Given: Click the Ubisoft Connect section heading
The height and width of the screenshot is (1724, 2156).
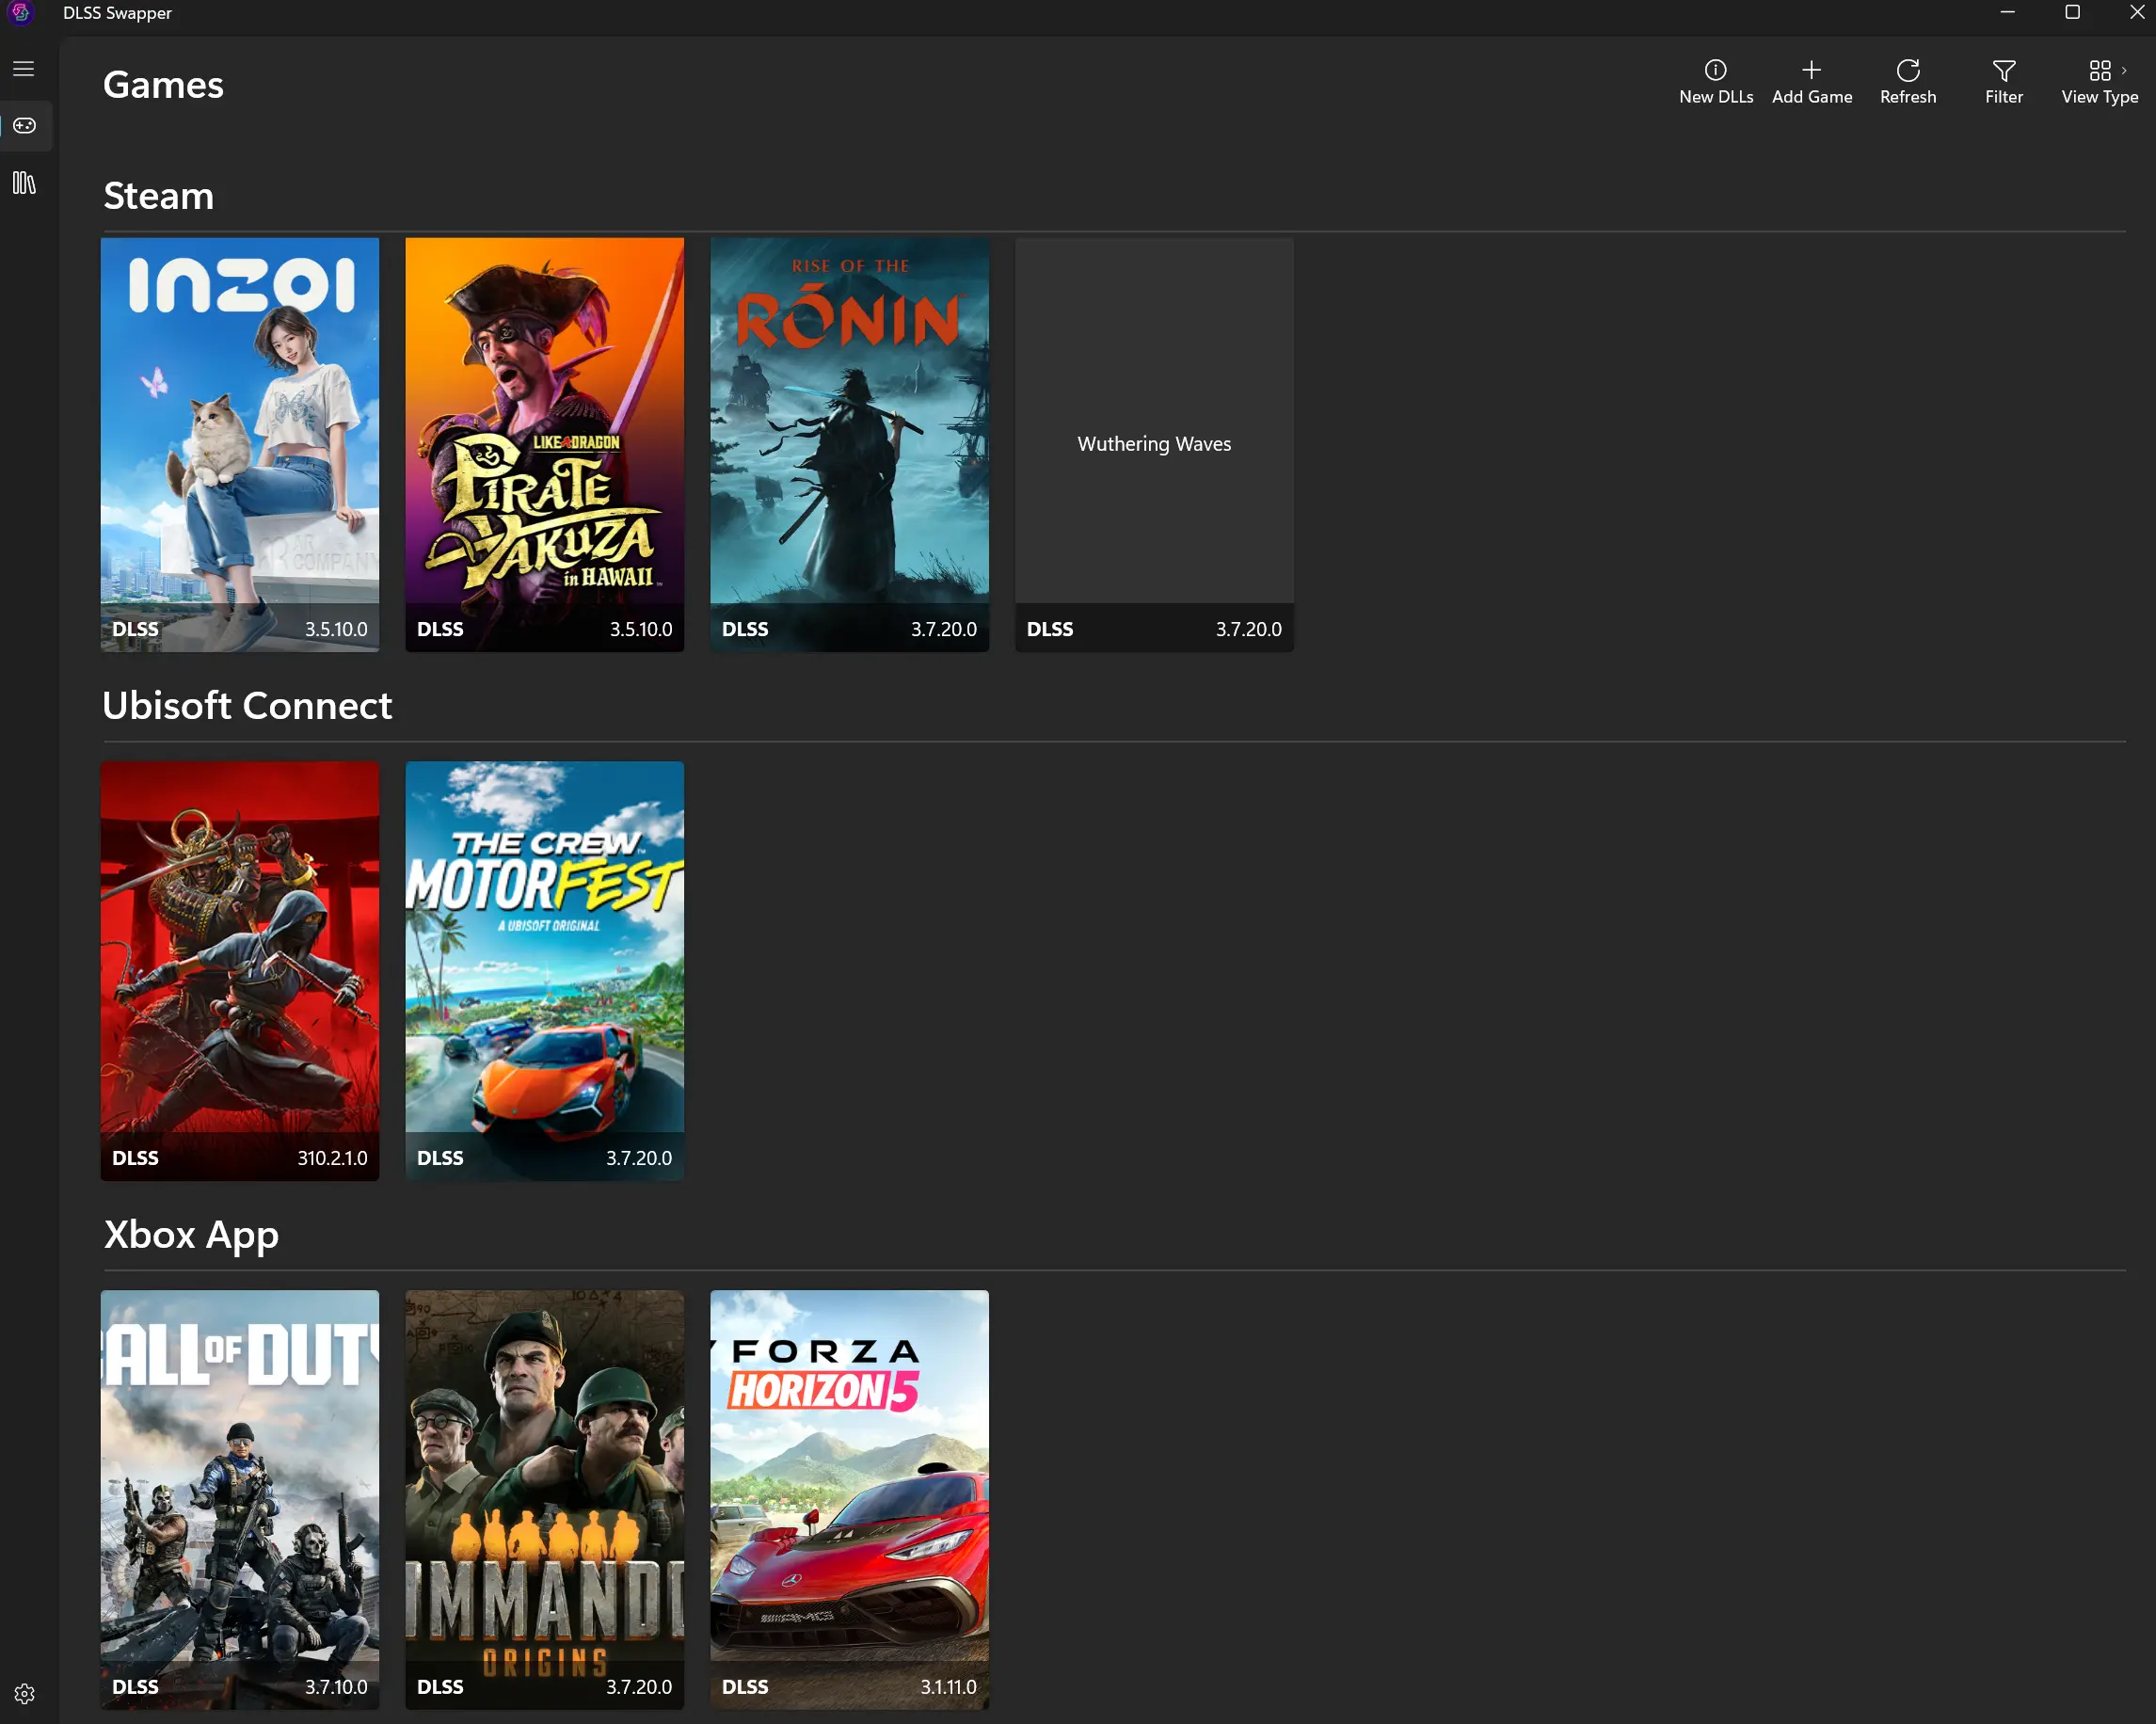Looking at the screenshot, I should [x=247, y=706].
